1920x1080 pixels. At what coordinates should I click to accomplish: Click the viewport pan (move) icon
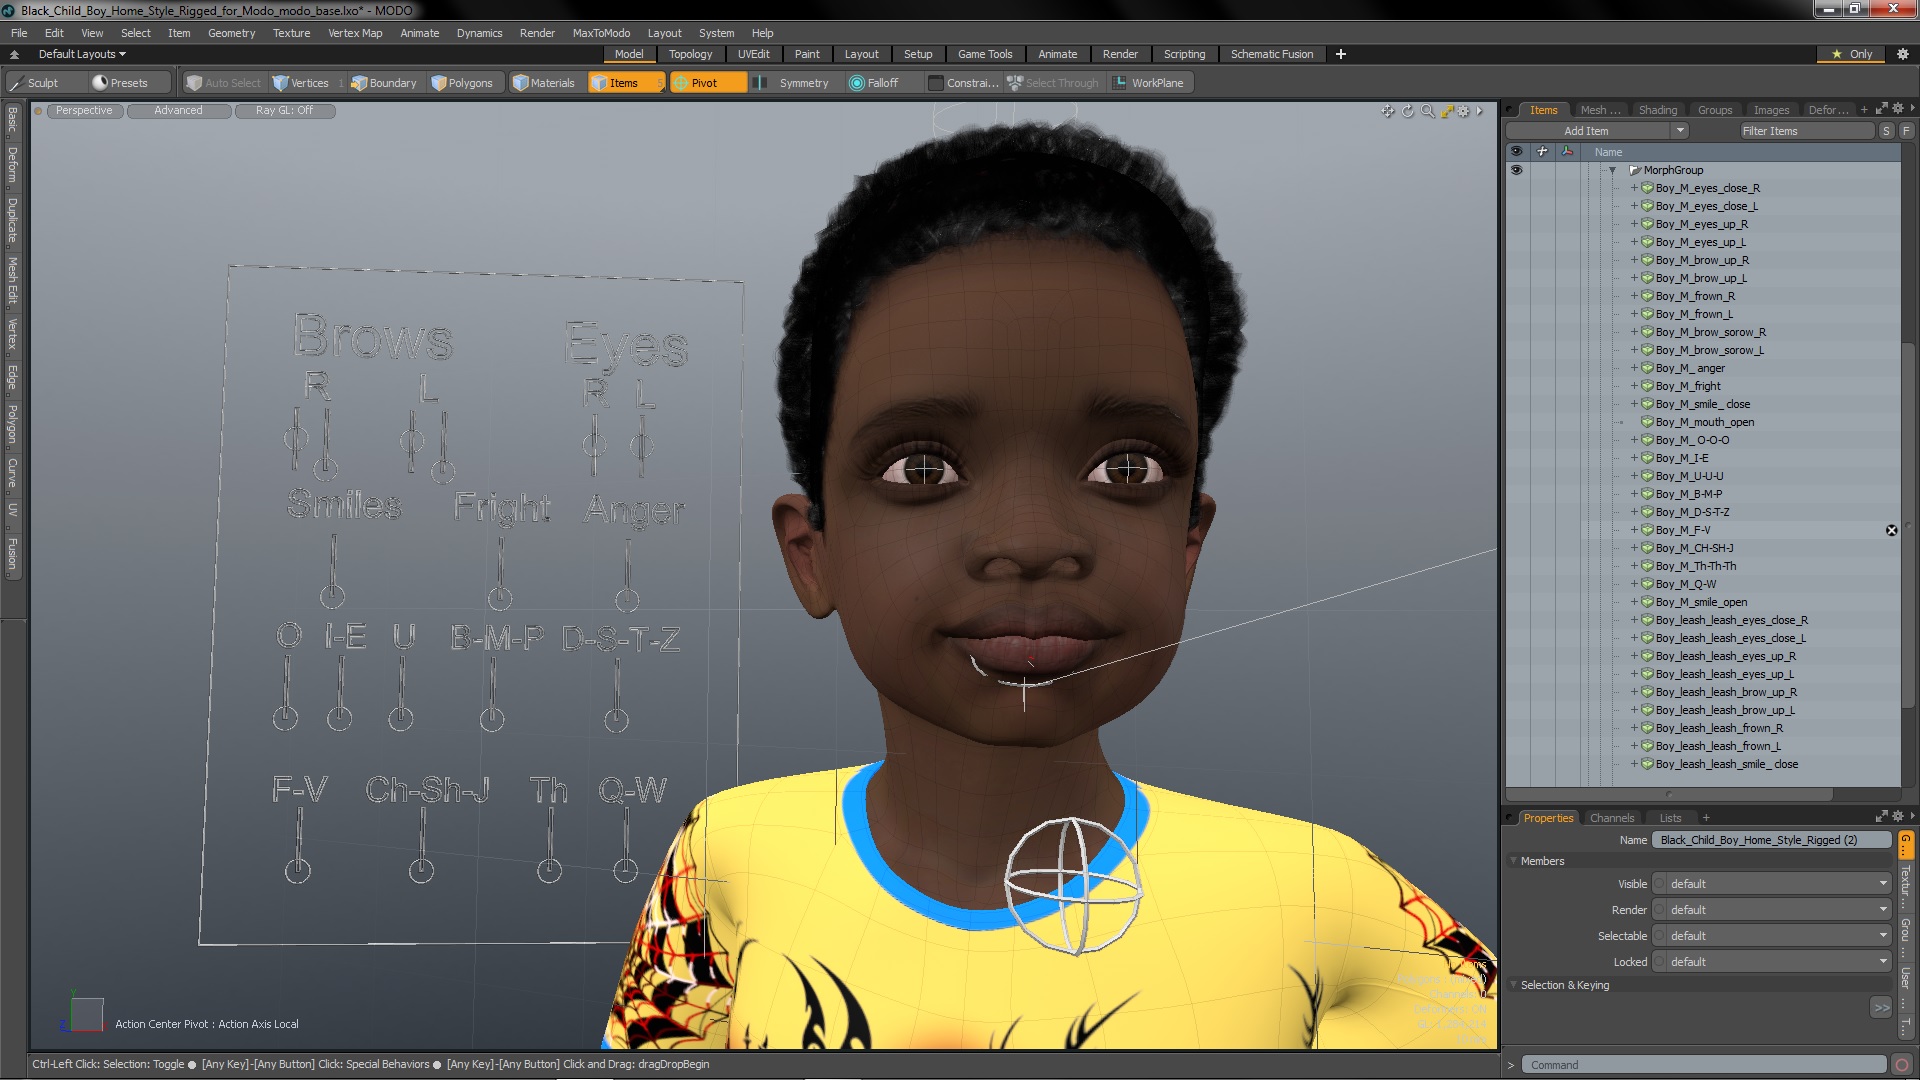pyautogui.click(x=1388, y=111)
